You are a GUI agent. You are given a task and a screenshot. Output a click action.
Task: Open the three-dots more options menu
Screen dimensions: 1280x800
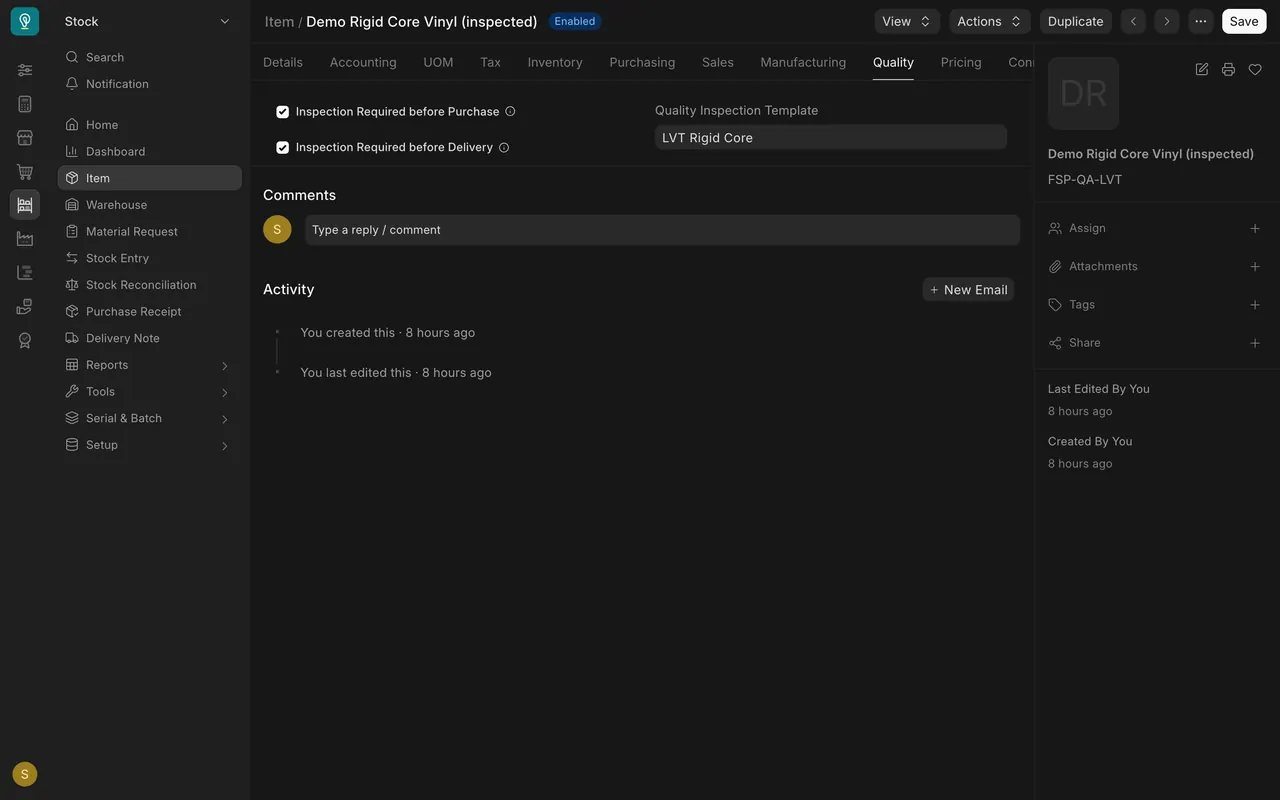(1200, 21)
